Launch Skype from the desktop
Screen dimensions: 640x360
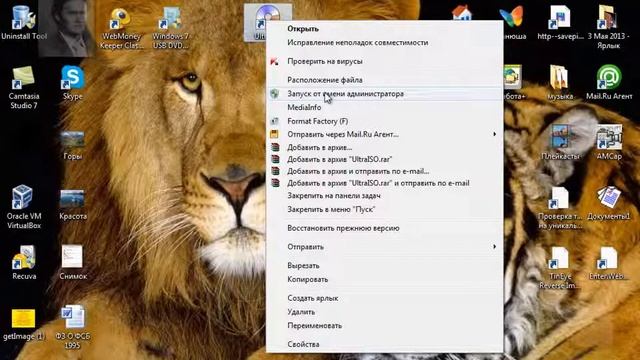tap(73, 82)
